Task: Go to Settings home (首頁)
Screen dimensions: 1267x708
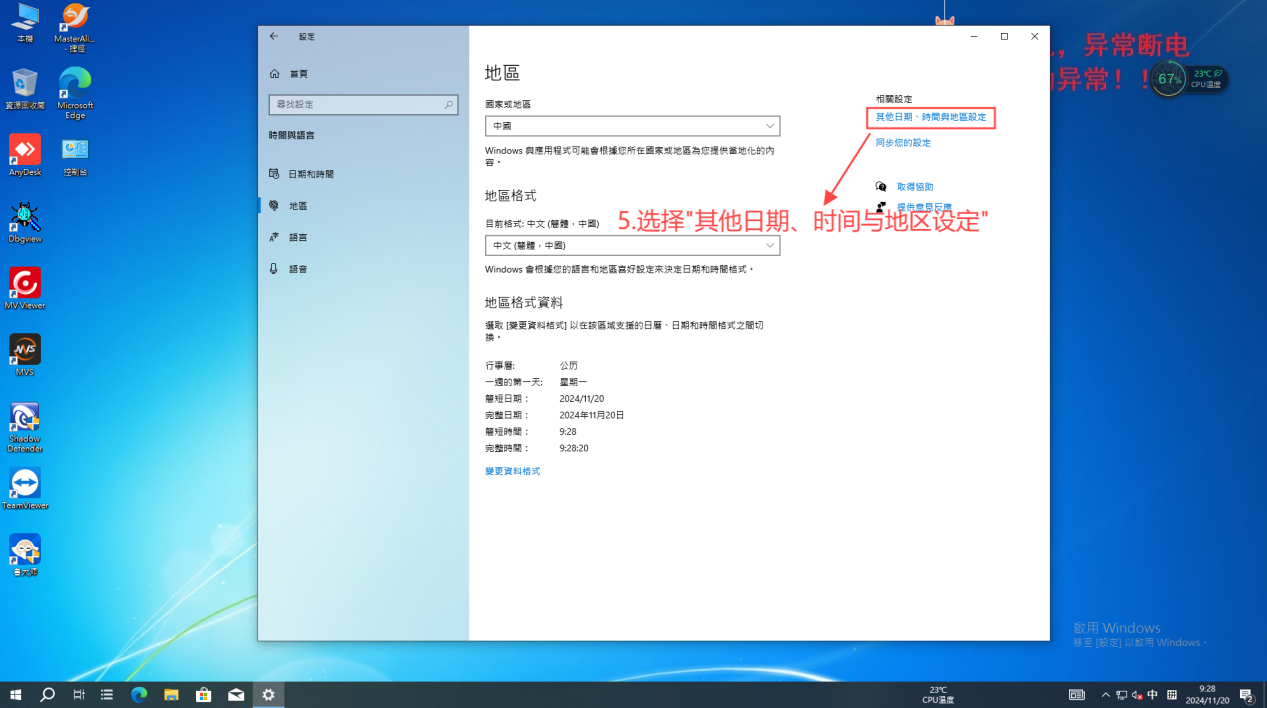Action: (298, 74)
